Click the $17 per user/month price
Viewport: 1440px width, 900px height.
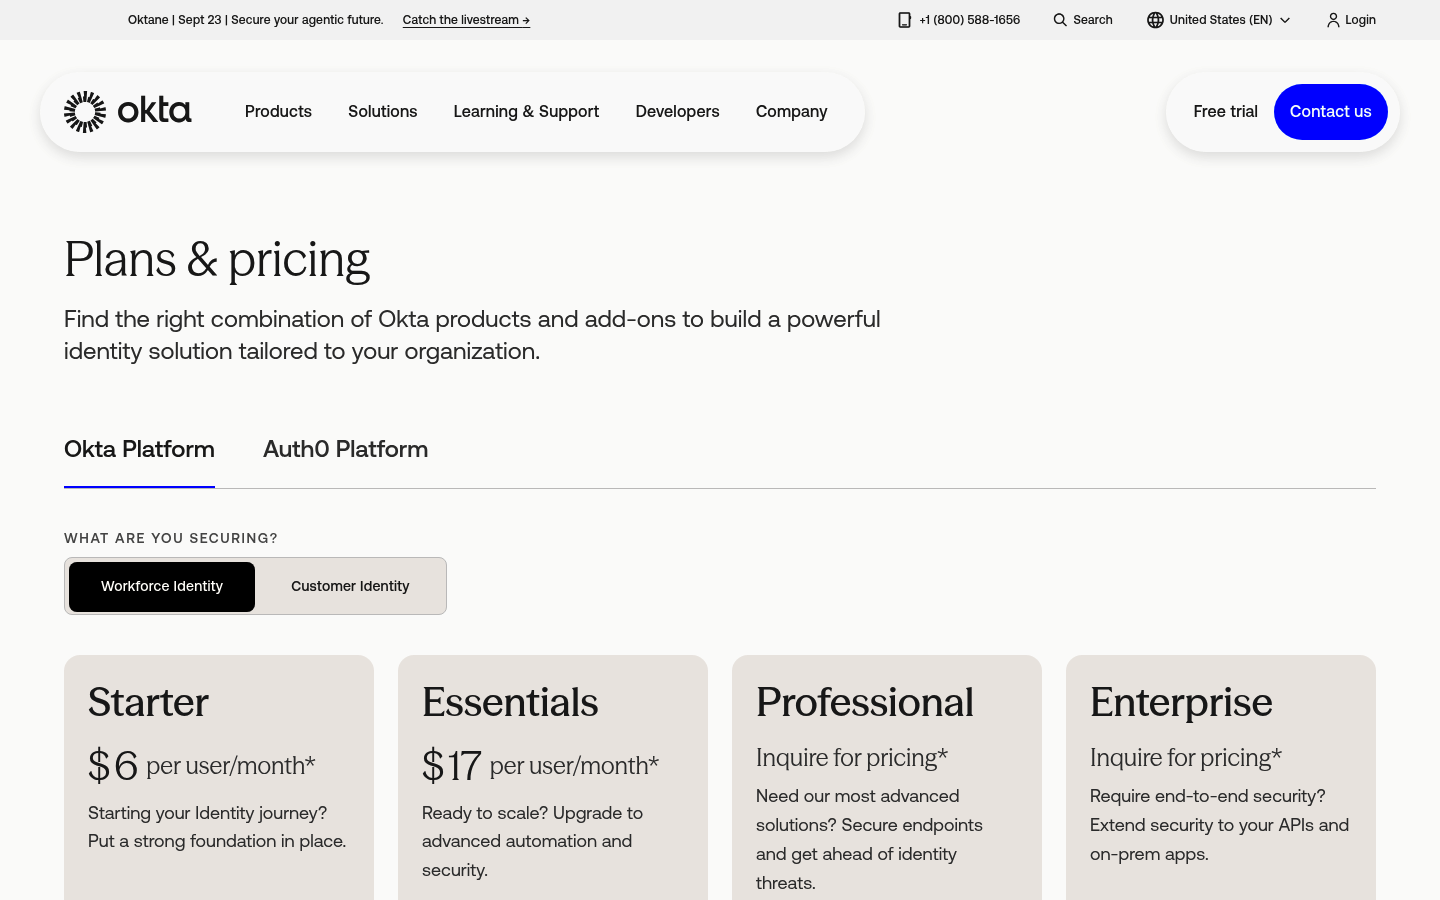(x=540, y=766)
